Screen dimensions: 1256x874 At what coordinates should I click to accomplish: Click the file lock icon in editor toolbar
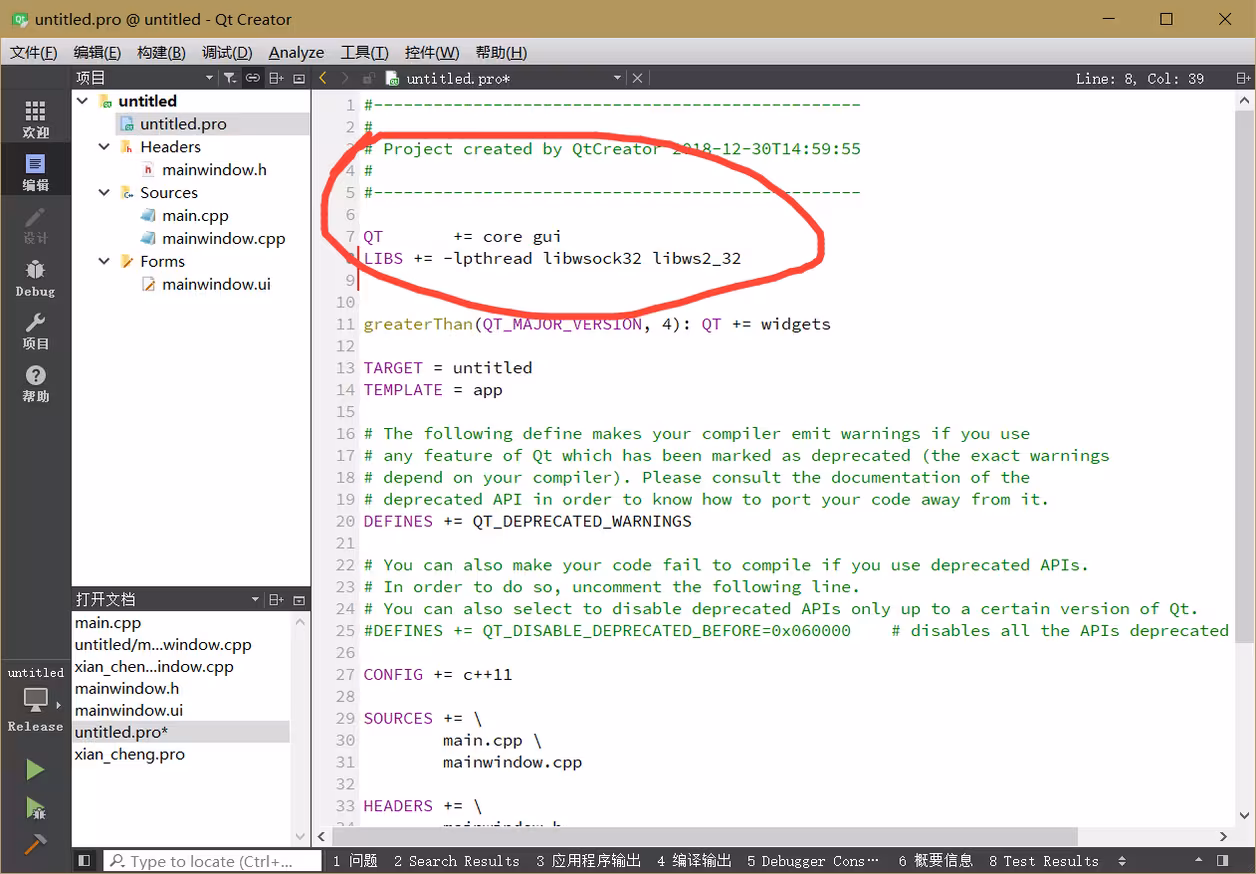[368, 78]
